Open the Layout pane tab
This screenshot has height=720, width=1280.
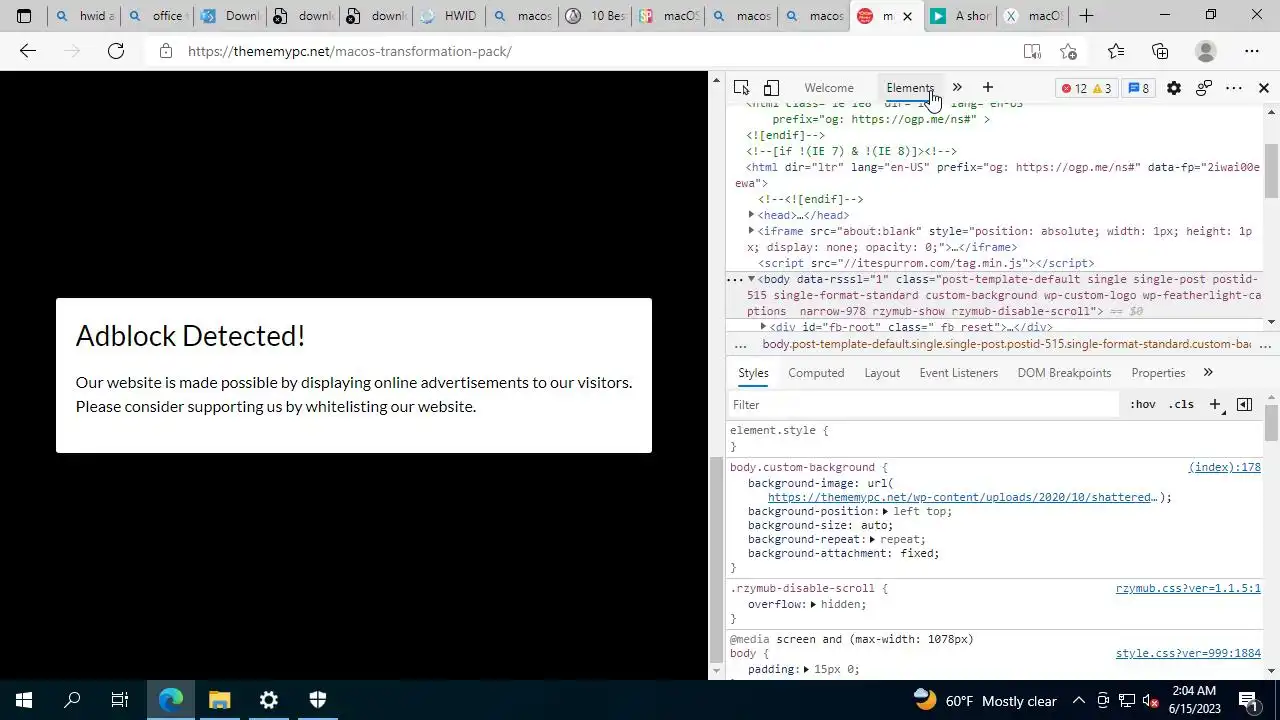[x=882, y=373]
